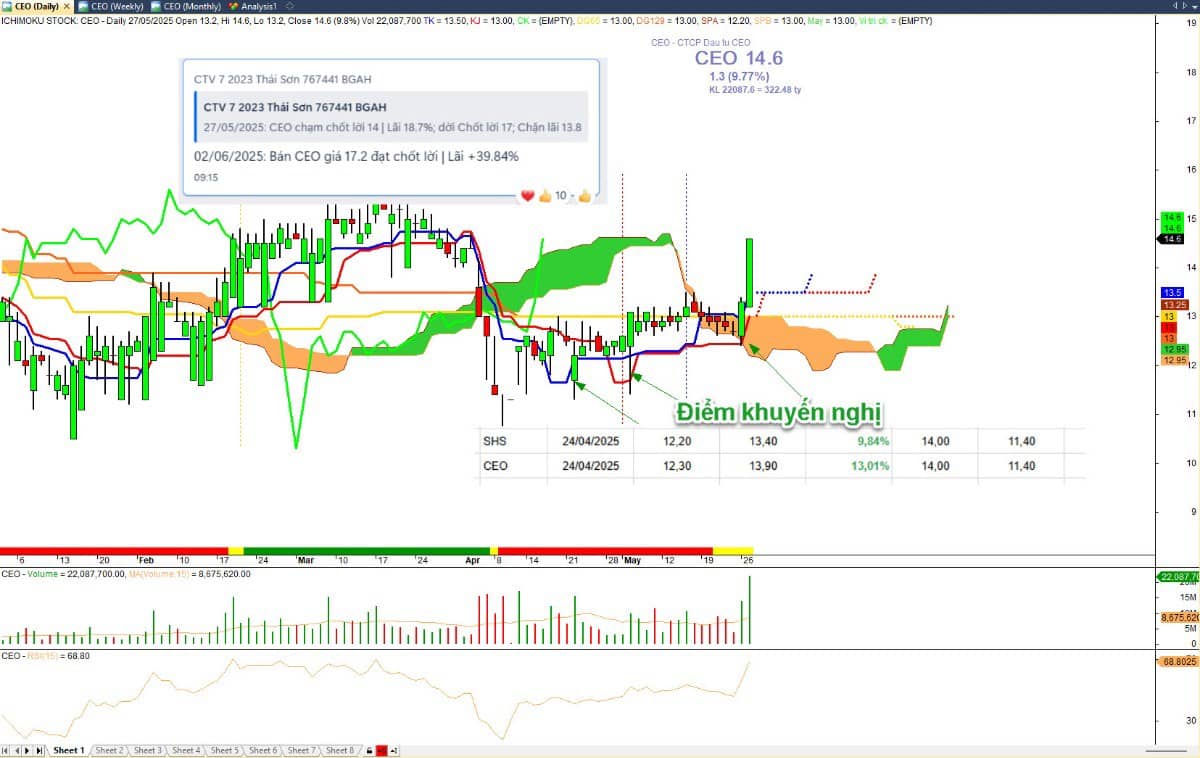
Task: Click the black 14.6 price axis label
Action: click(x=1171, y=239)
